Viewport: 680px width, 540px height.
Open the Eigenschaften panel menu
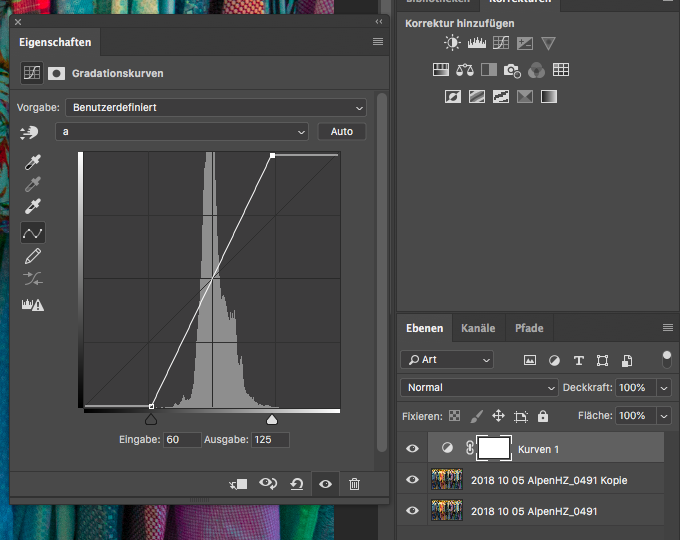pyautogui.click(x=378, y=42)
